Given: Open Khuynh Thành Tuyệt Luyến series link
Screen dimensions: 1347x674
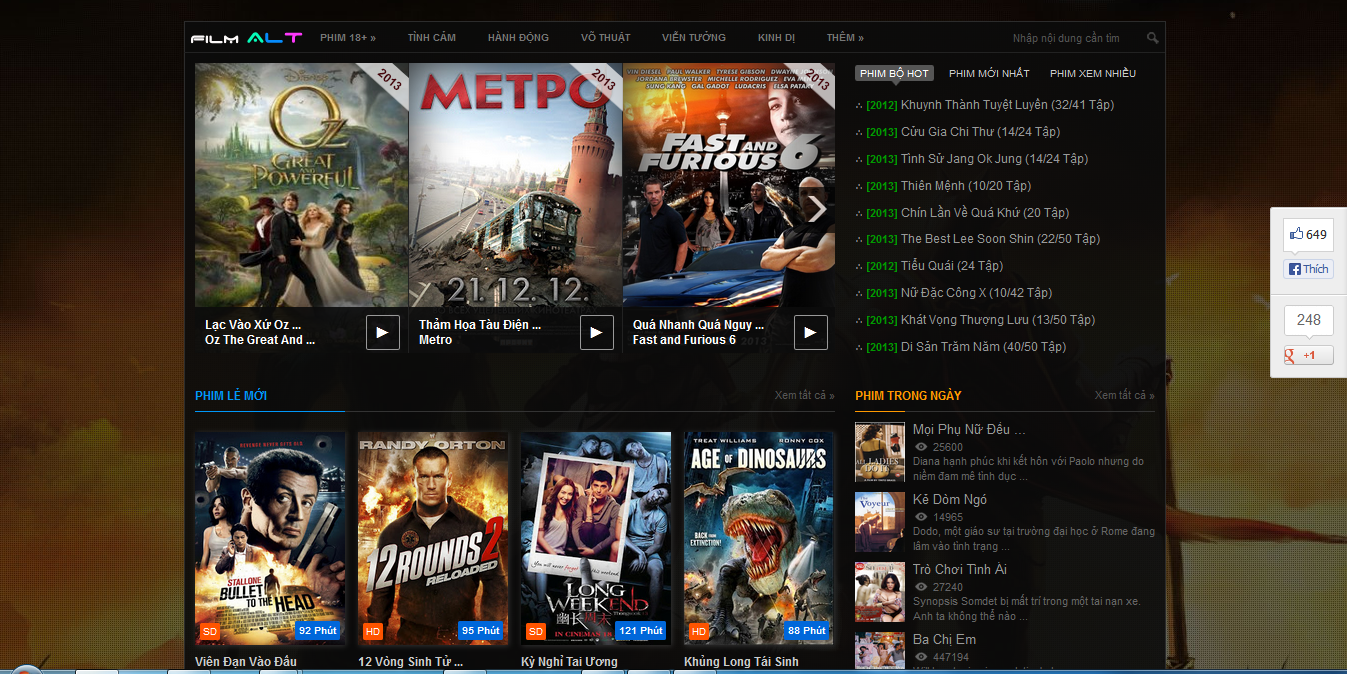Looking at the screenshot, I should 1007,104.
